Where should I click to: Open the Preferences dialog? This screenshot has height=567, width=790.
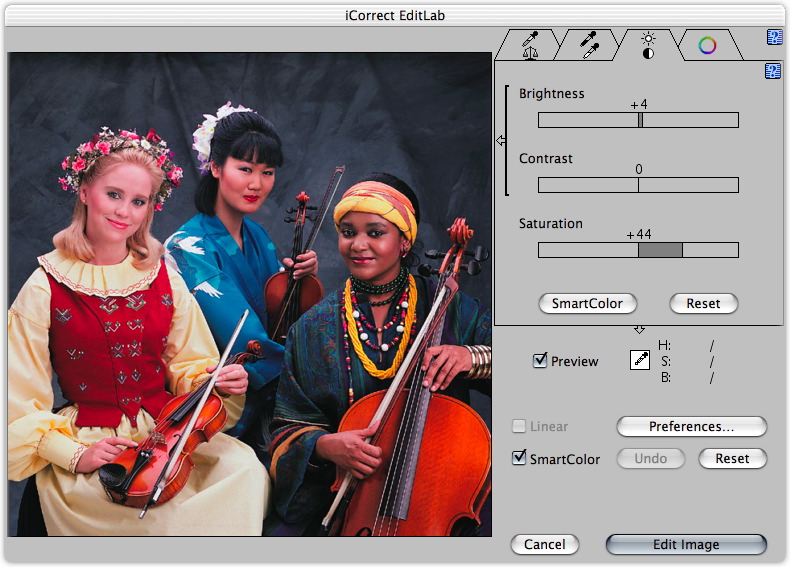[x=691, y=426]
